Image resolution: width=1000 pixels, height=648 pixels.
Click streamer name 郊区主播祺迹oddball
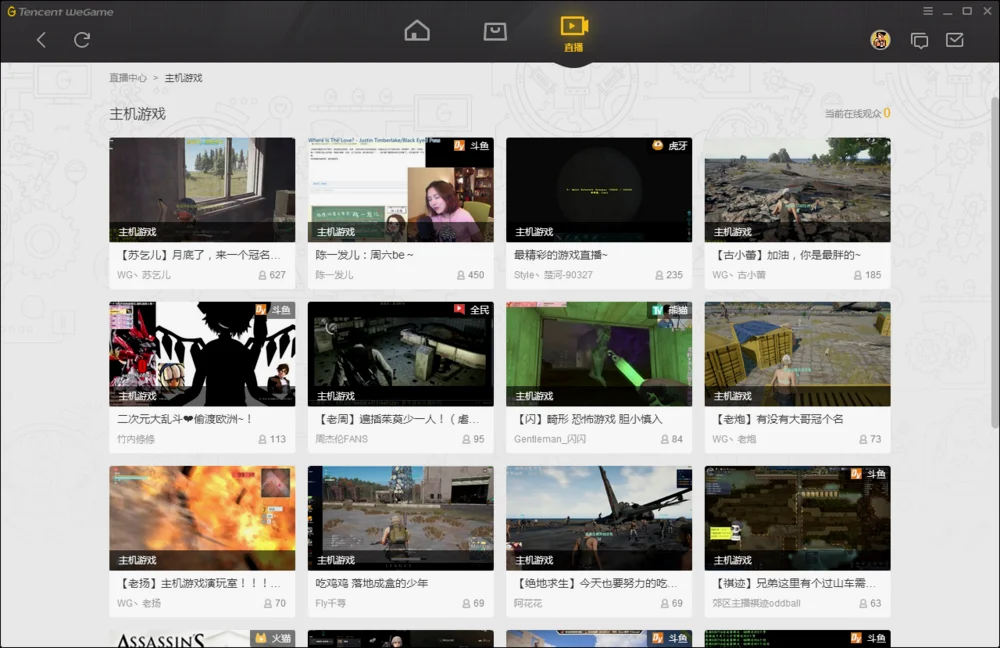click(756, 603)
